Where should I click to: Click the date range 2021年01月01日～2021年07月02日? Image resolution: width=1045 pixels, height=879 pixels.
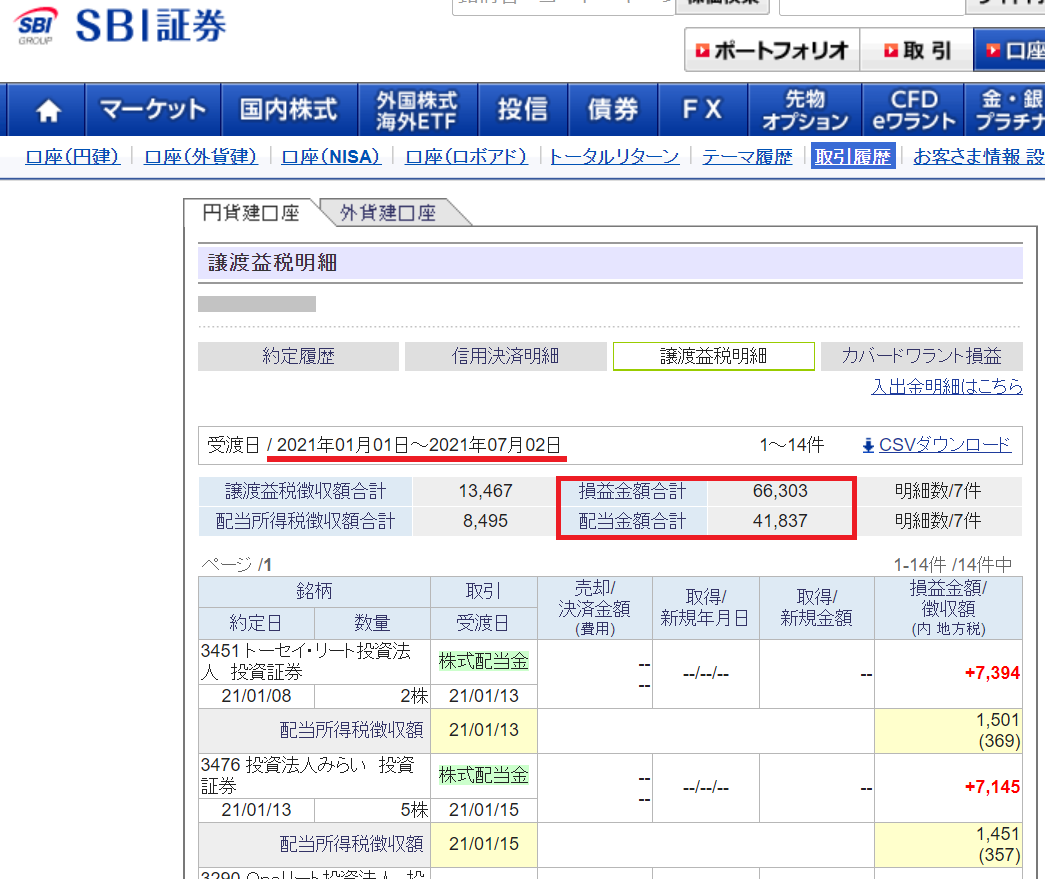pos(419,444)
